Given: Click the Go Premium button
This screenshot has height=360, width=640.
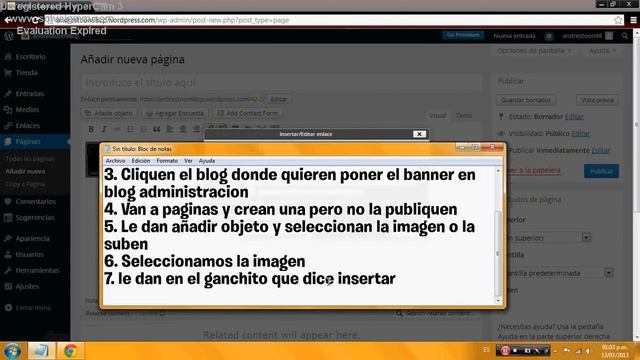Looking at the screenshot, I should click(463, 36).
